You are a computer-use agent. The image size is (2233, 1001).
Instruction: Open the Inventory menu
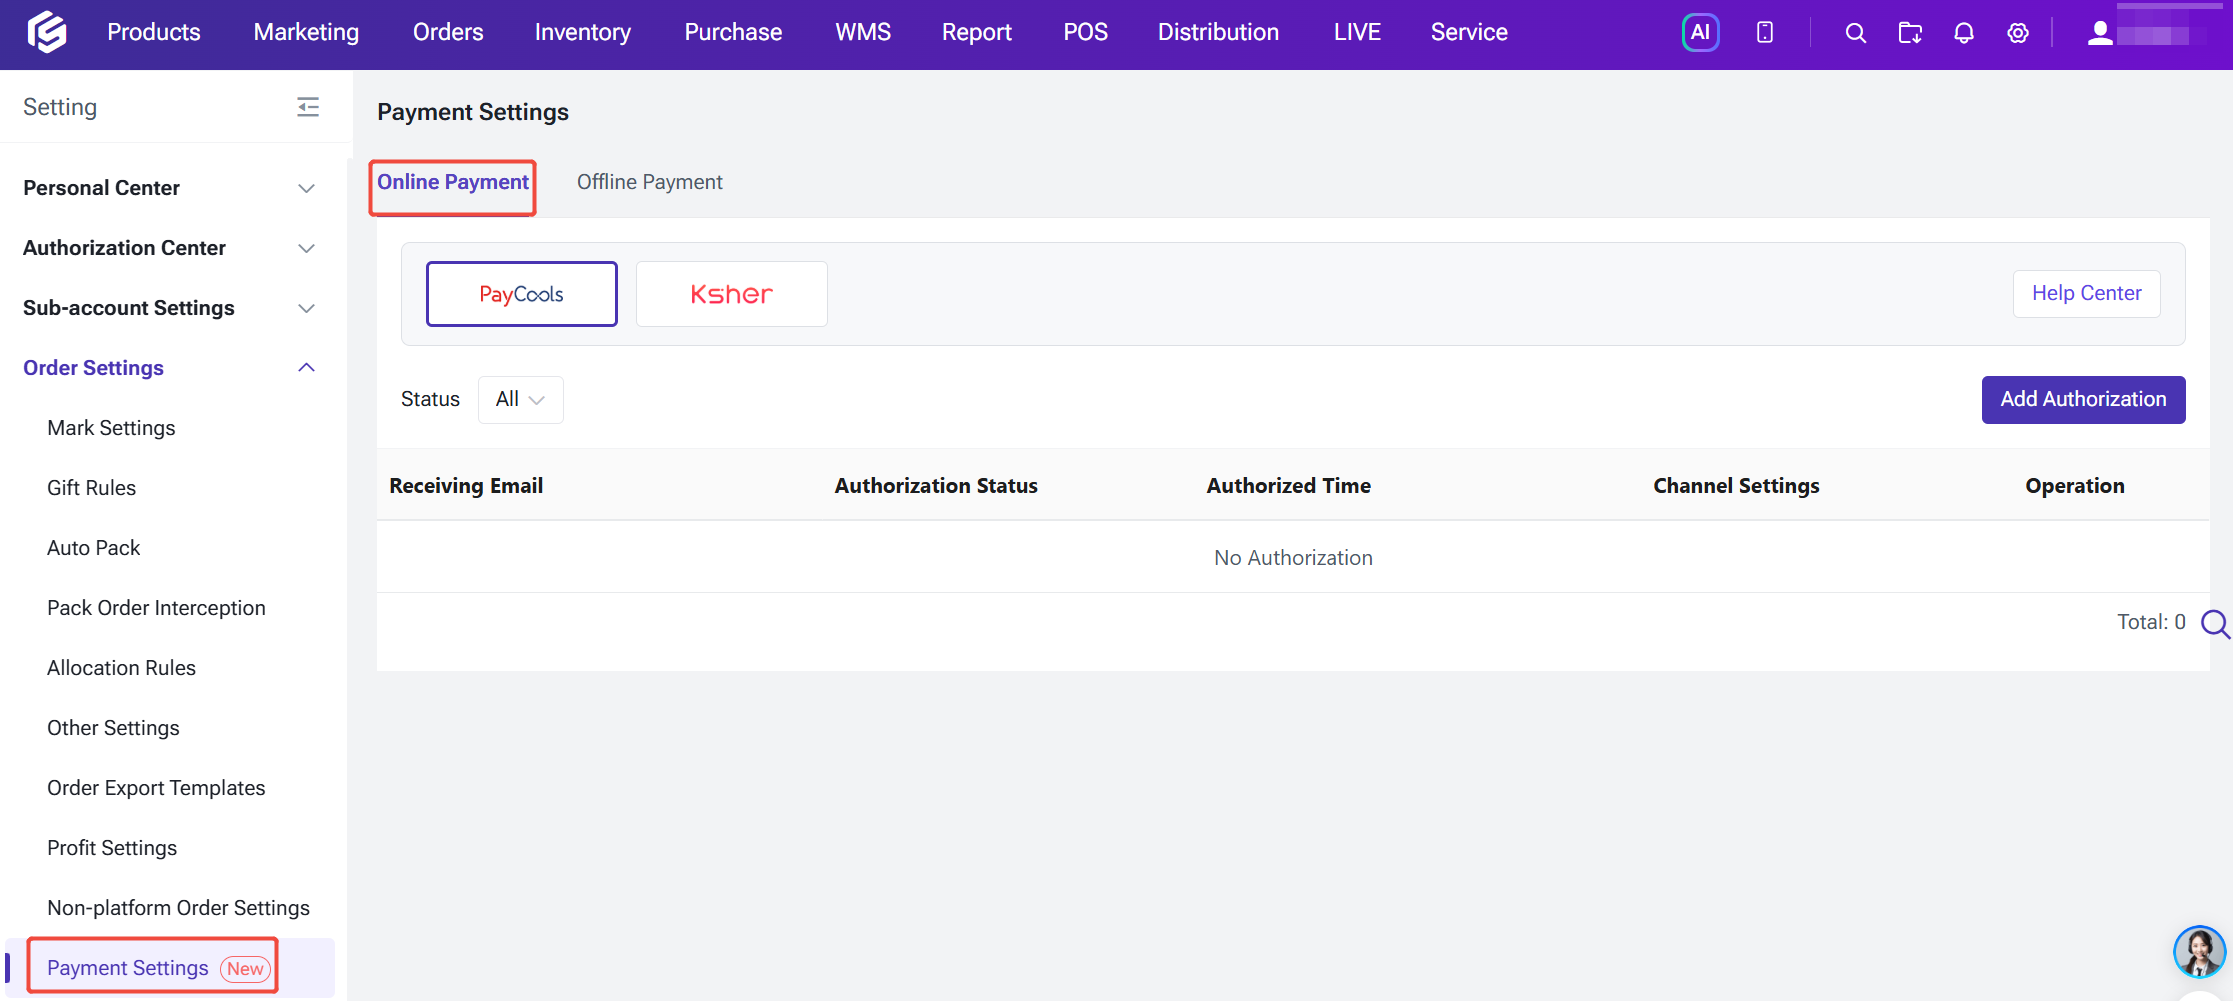click(x=583, y=32)
